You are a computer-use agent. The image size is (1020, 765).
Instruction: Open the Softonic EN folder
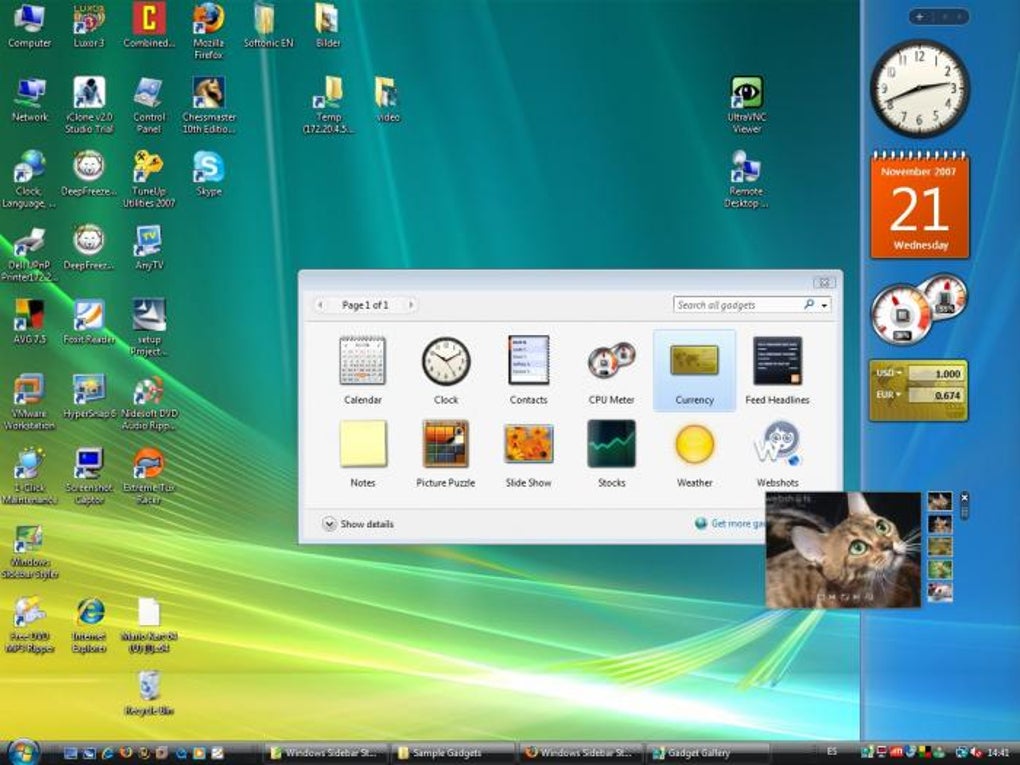pyautogui.click(x=268, y=26)
